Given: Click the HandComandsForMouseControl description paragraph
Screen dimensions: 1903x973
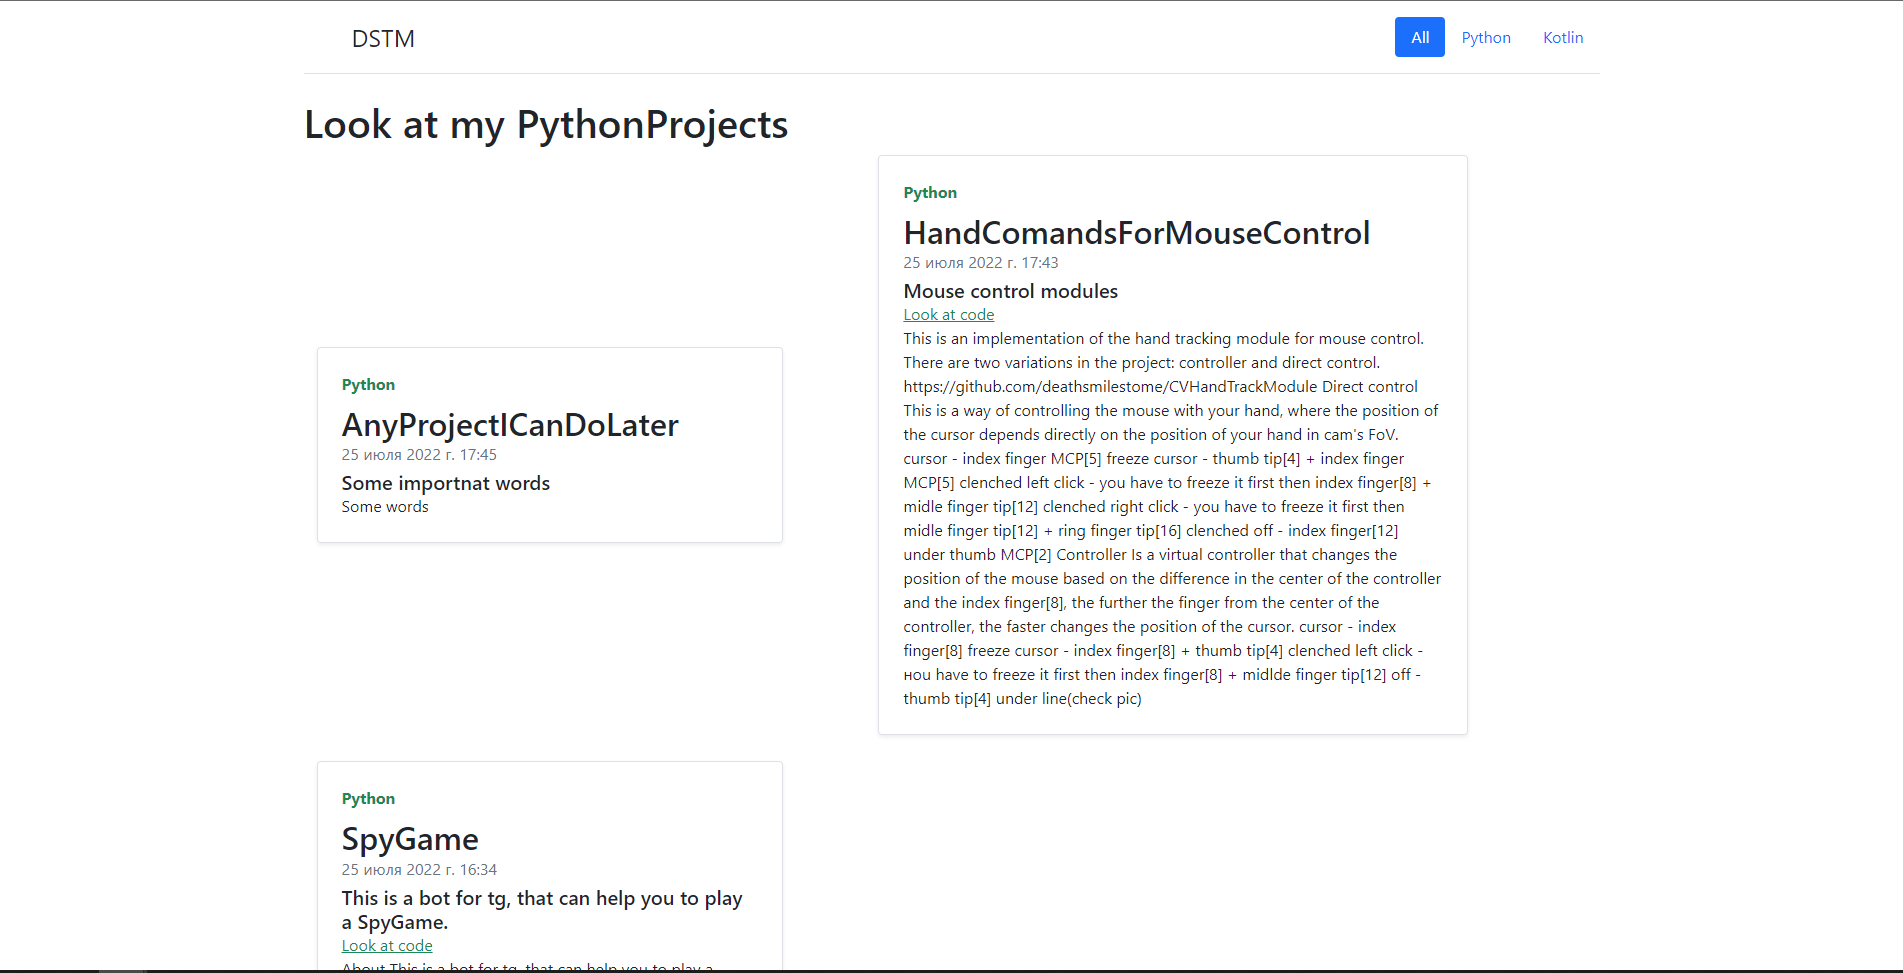Looking at the screenshot, I should 1172,518.
